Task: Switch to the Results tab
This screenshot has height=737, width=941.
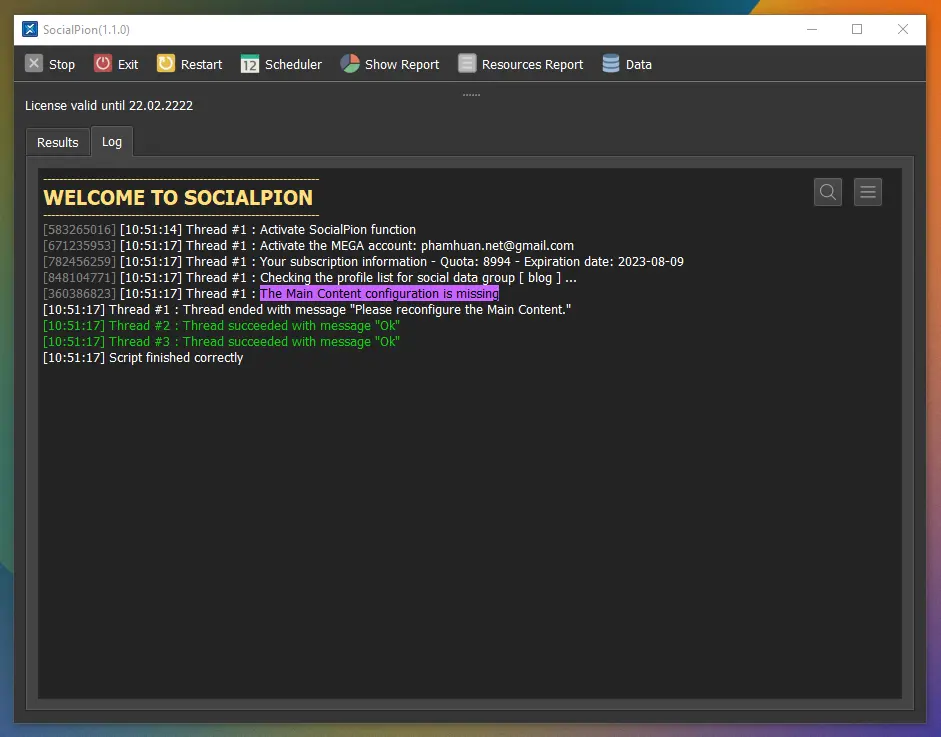Action: click(58, 142)
